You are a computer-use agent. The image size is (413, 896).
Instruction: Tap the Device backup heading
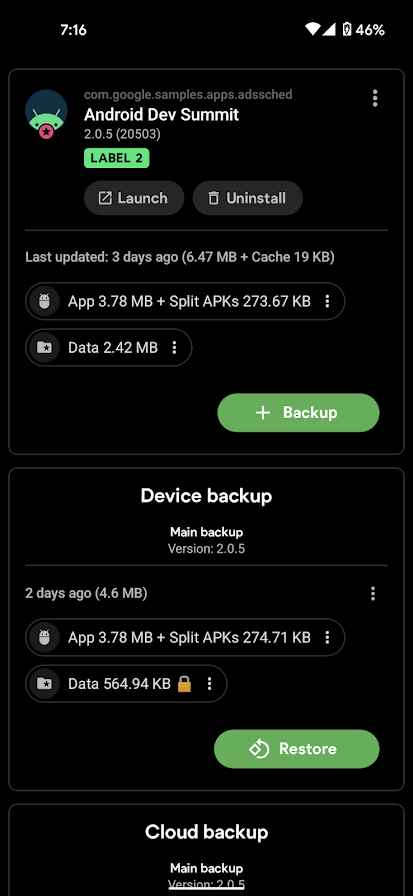click(206, 495)
